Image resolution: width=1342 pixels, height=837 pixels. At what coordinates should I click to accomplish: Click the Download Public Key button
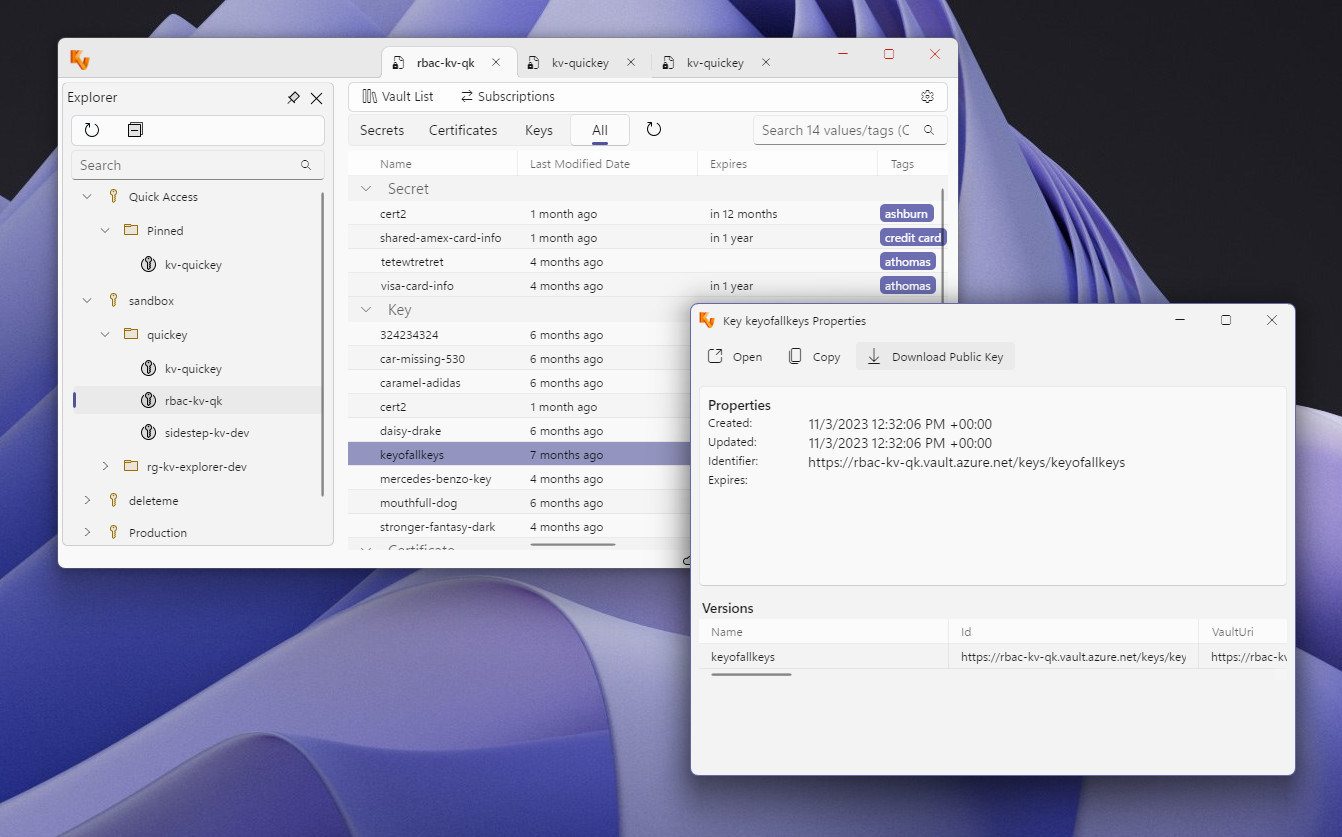pyautogui.click(x=935, y=357)
